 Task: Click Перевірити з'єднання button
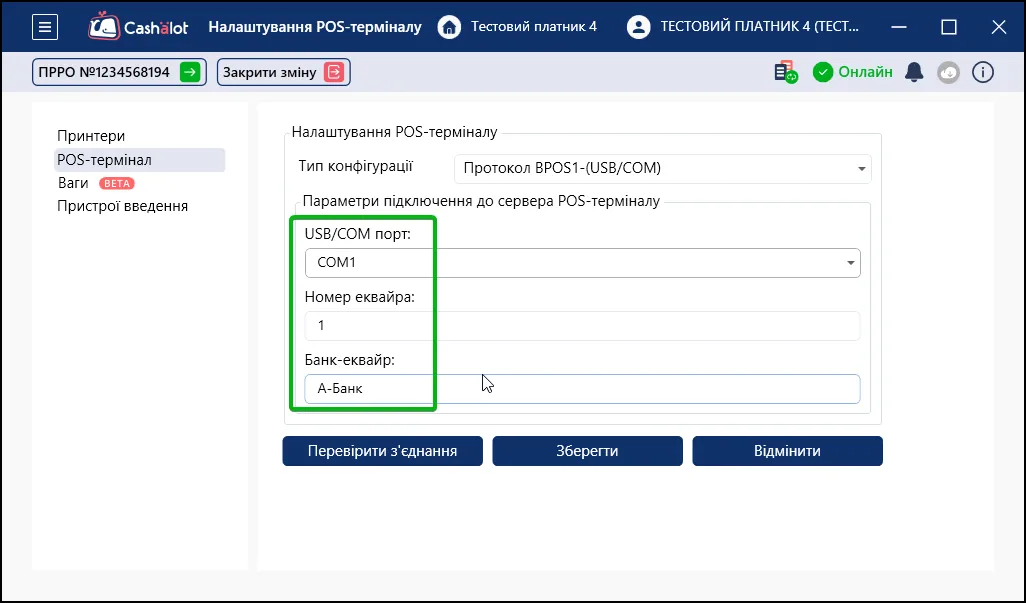coord(383,451)
